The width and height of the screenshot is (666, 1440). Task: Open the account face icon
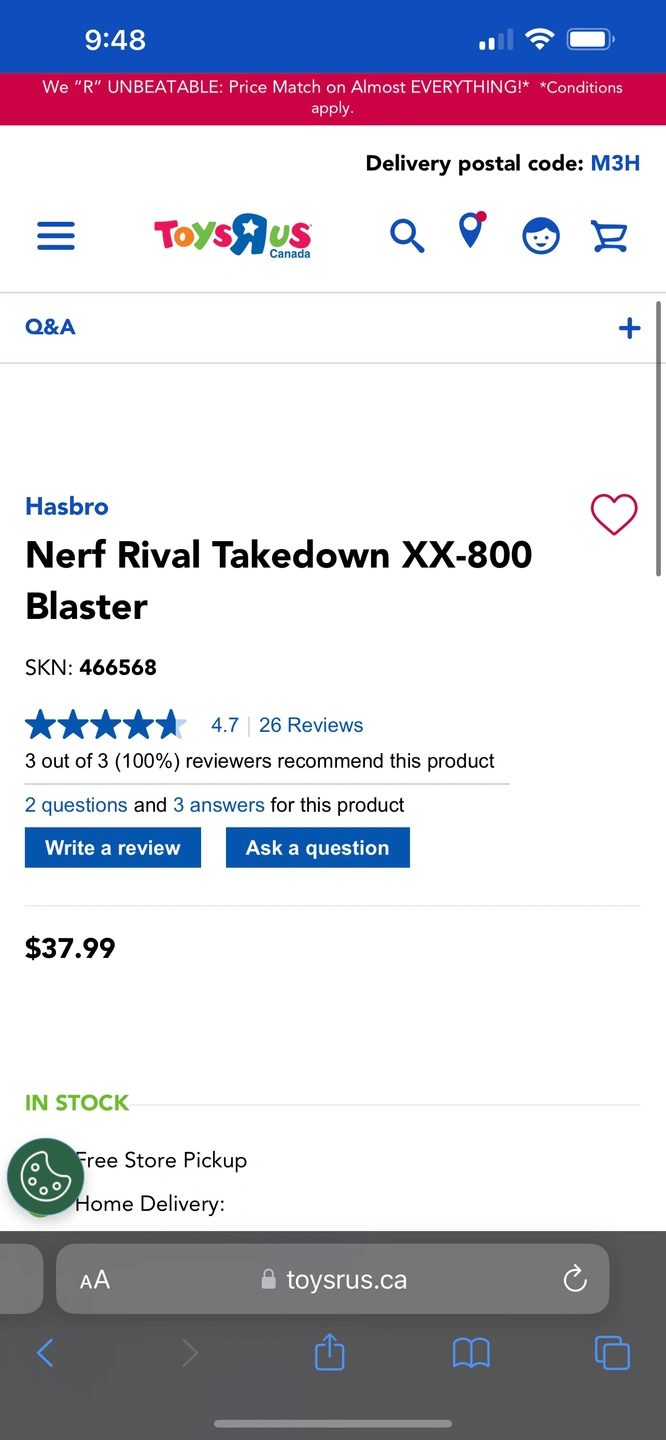pos(541,236)
